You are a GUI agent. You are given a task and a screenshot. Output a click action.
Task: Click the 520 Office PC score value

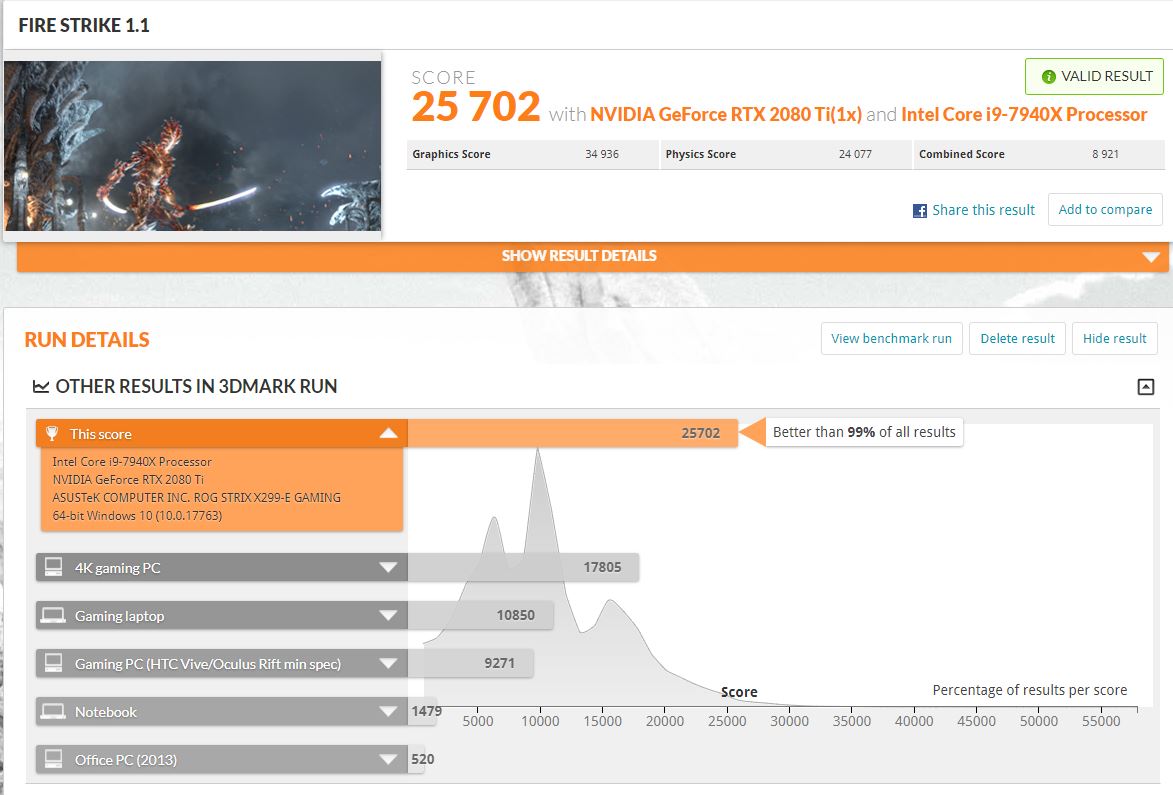423,759
